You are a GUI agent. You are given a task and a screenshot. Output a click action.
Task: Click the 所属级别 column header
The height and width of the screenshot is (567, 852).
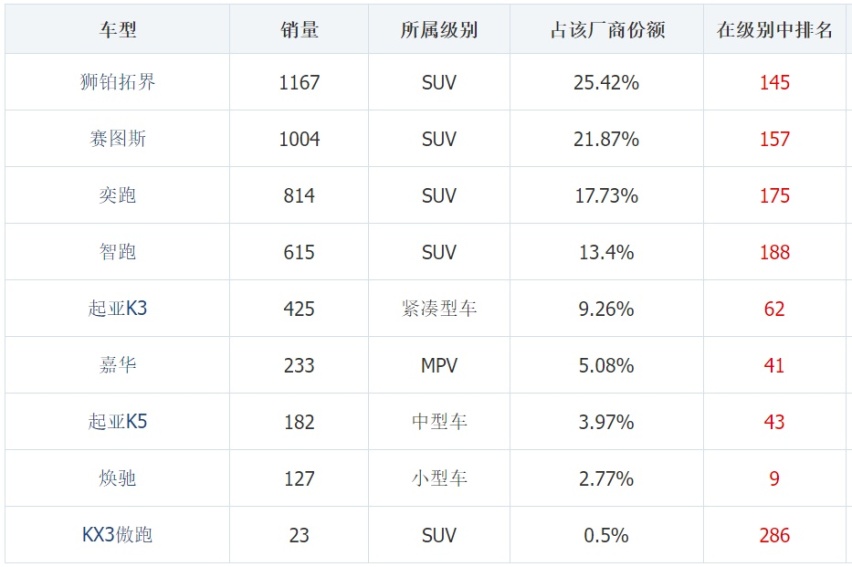coord(439,29)
